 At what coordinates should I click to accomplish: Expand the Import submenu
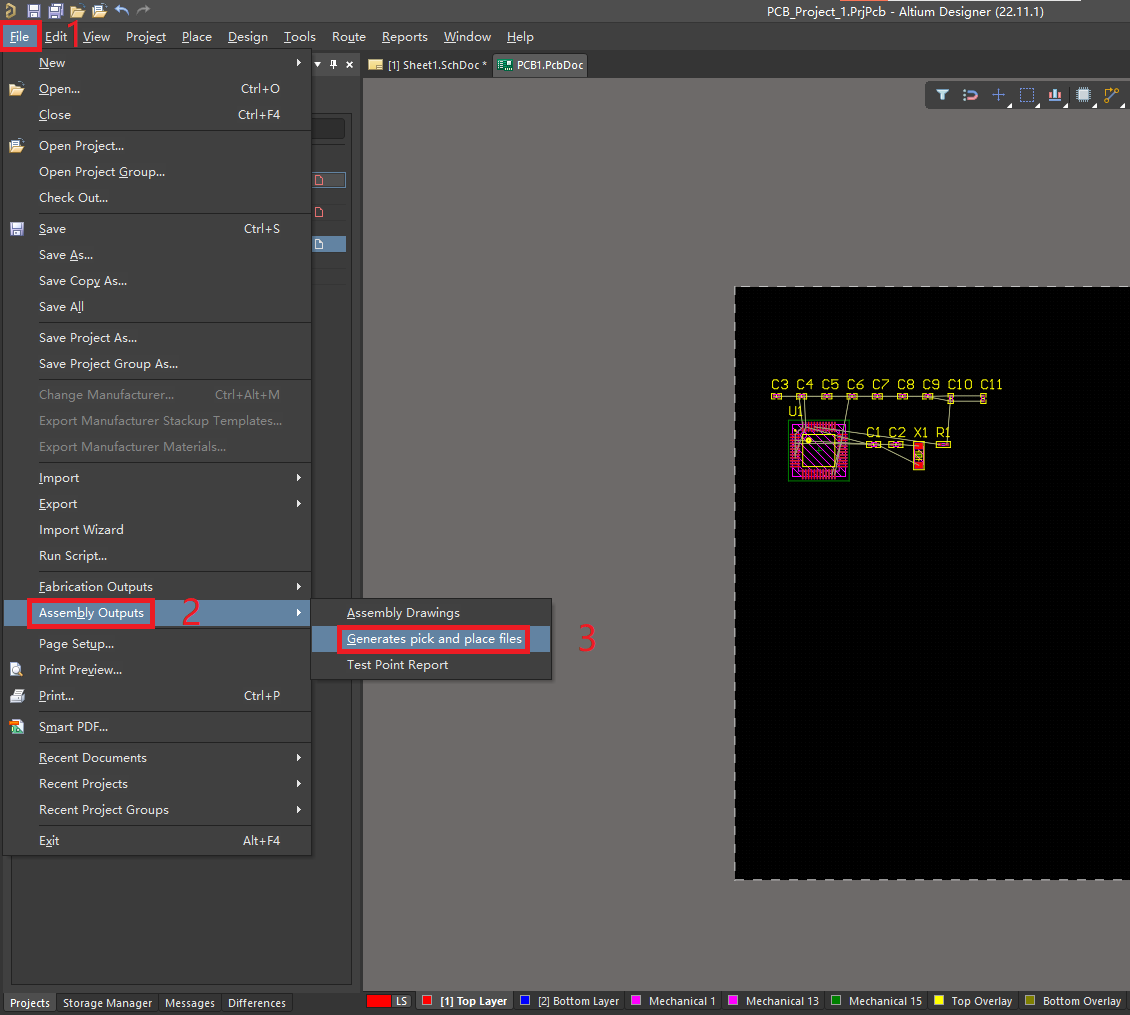point(157,478)
